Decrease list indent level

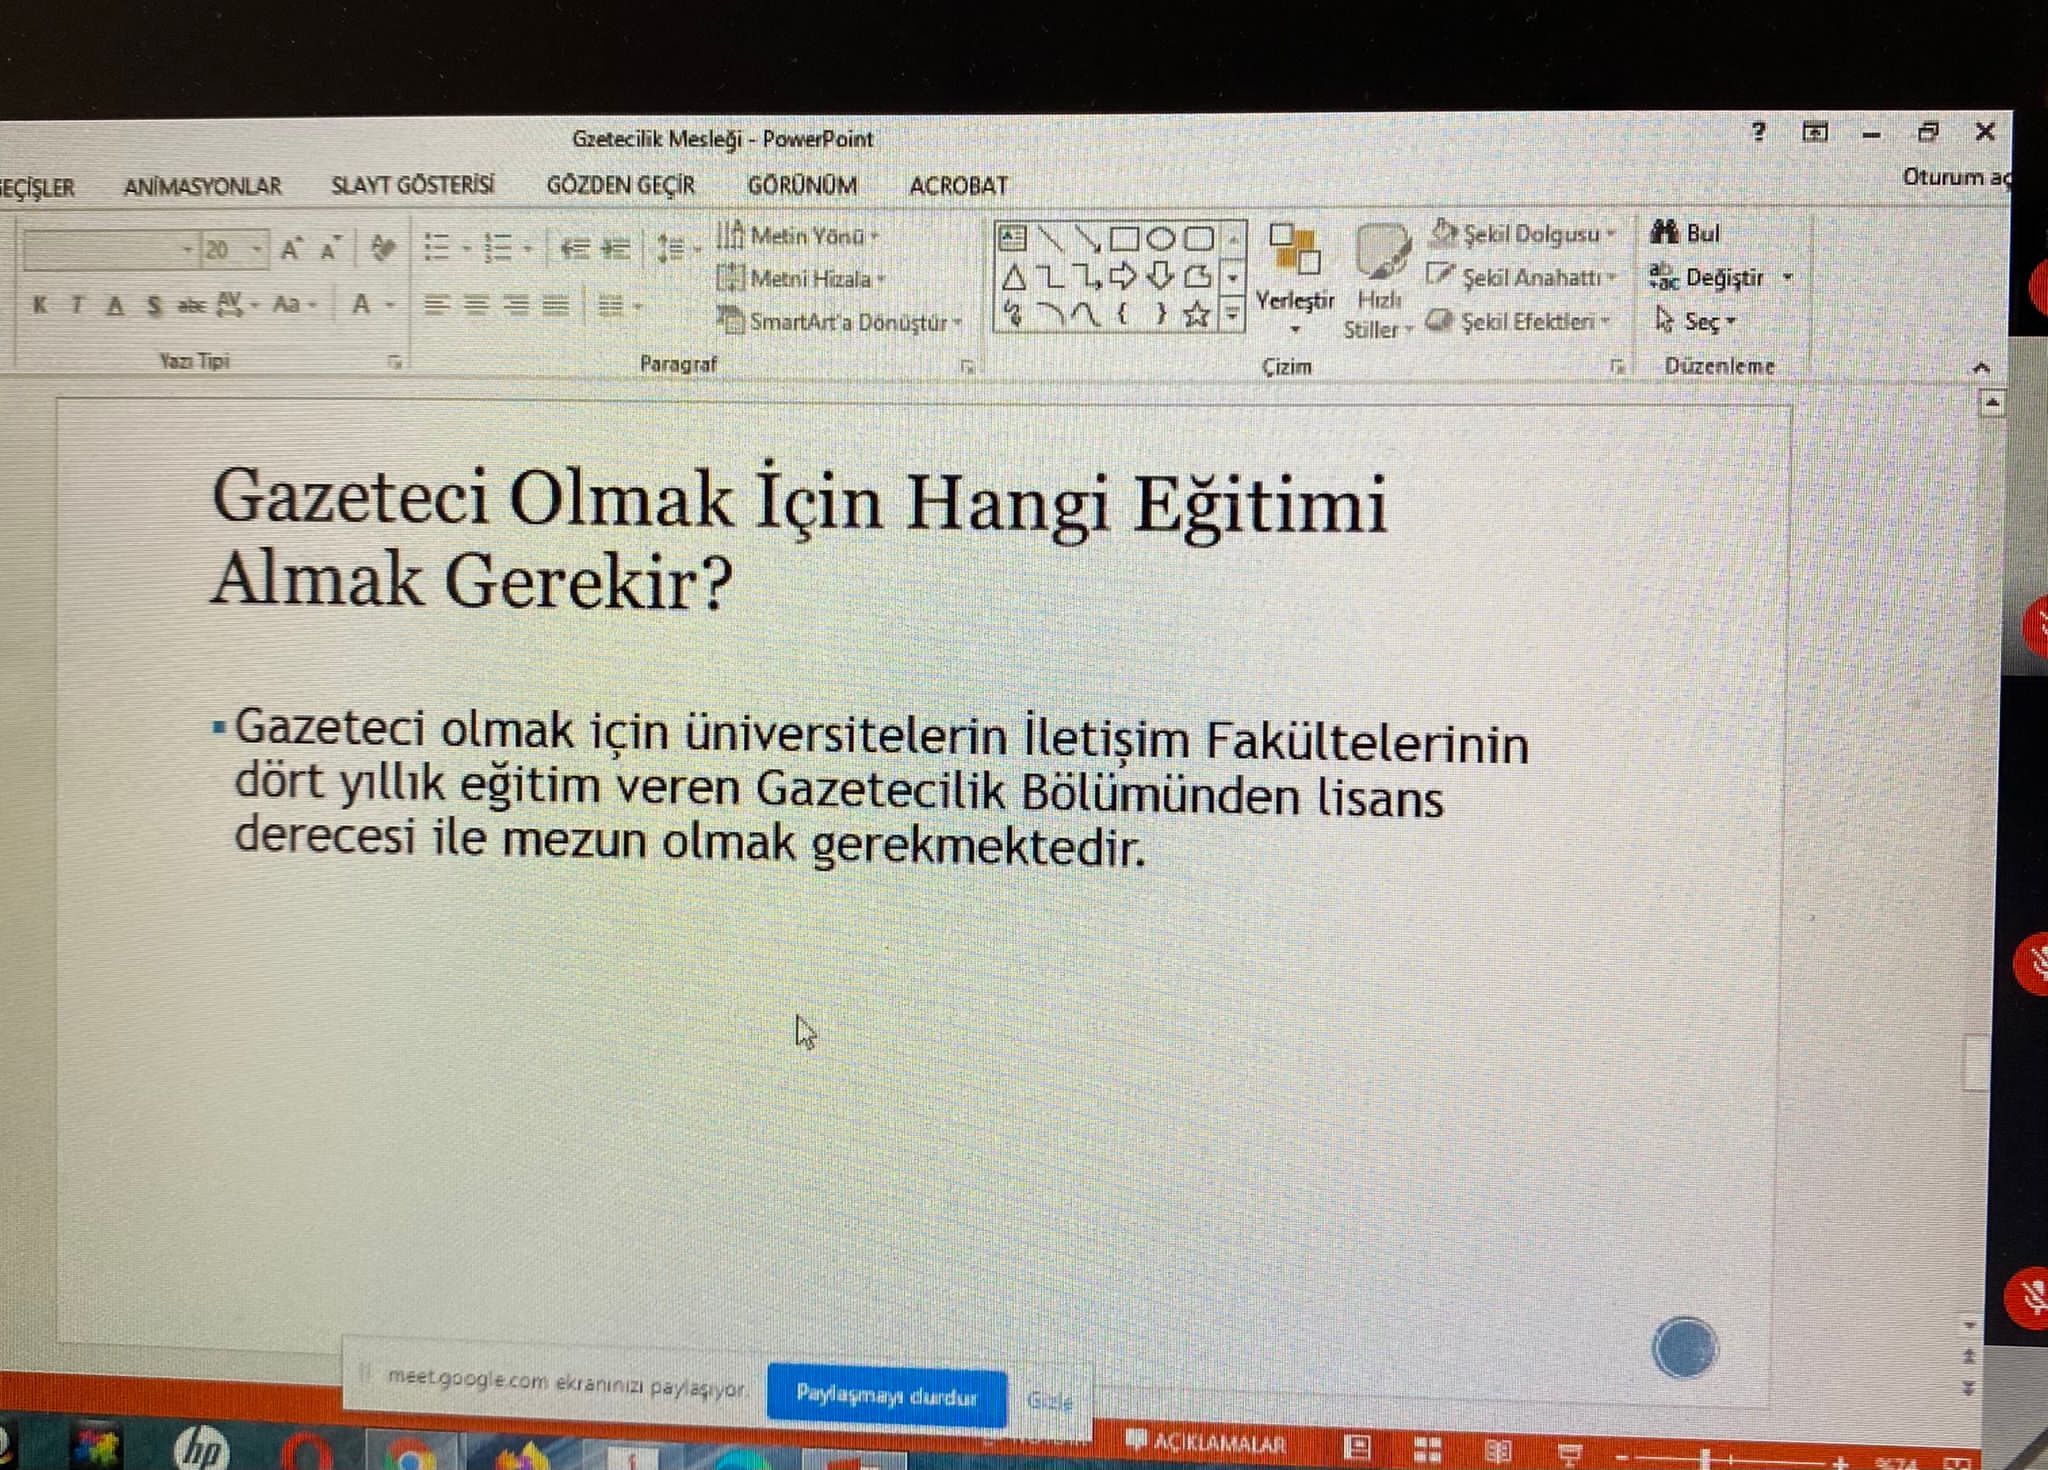[x=574, y=248]
